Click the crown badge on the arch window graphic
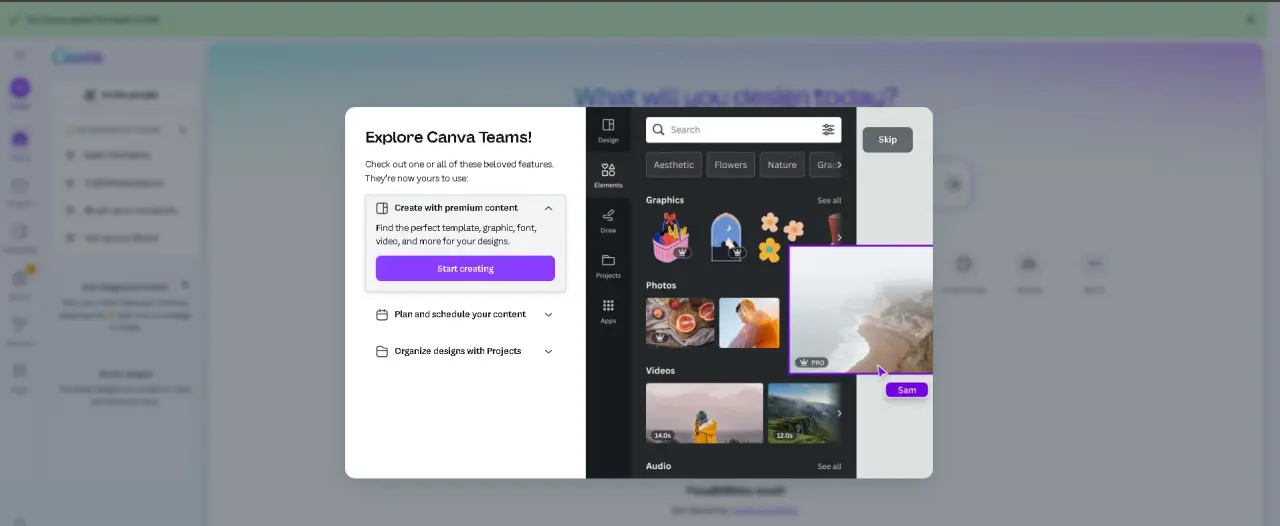Screen dimensions: 1280x526 point(736,253)
